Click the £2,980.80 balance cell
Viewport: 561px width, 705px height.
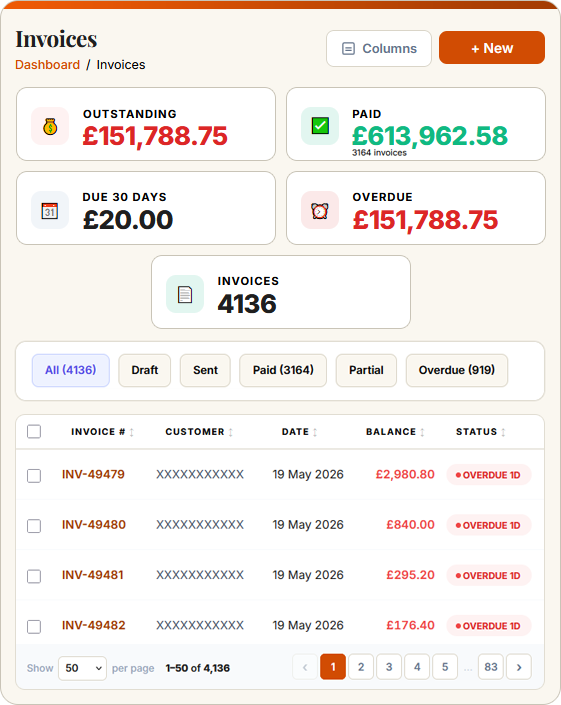pyautogui.click(x=405, y=474)
